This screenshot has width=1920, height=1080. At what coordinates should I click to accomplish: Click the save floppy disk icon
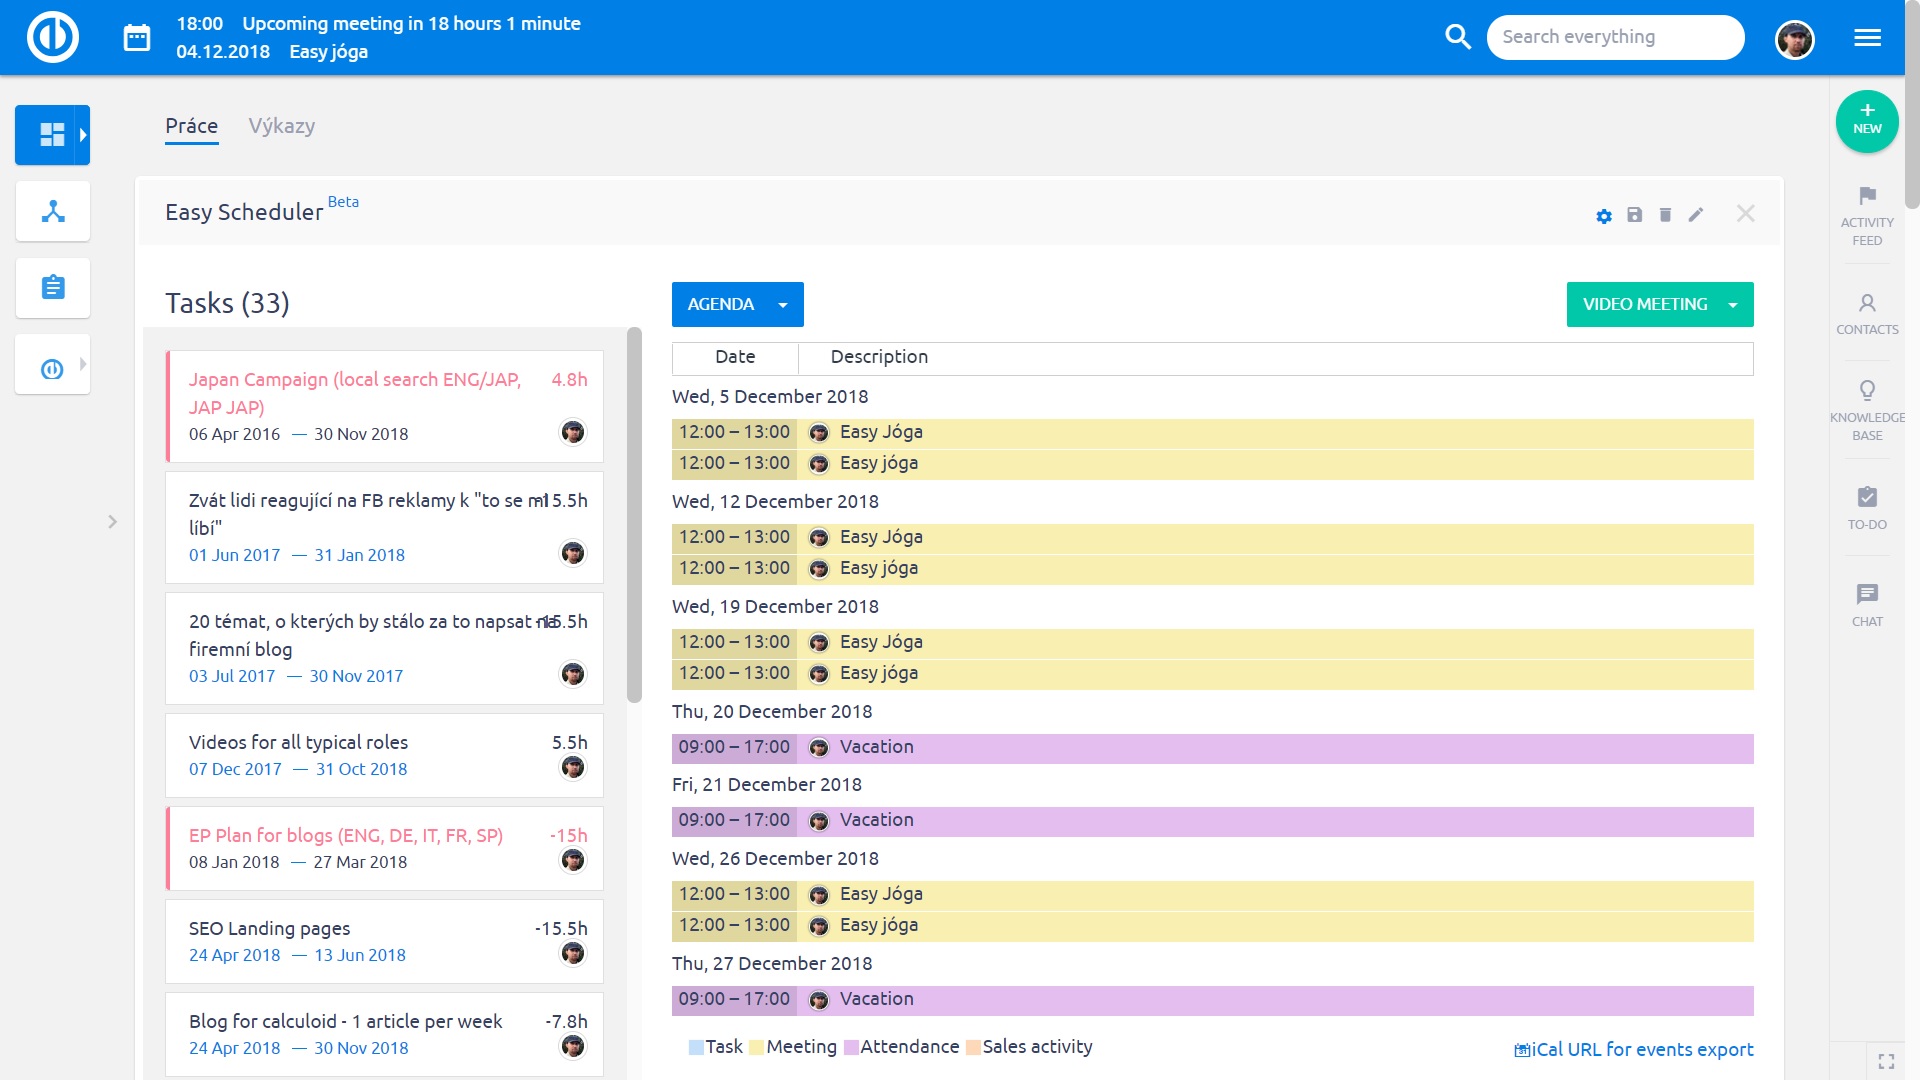pos(1635,215)
